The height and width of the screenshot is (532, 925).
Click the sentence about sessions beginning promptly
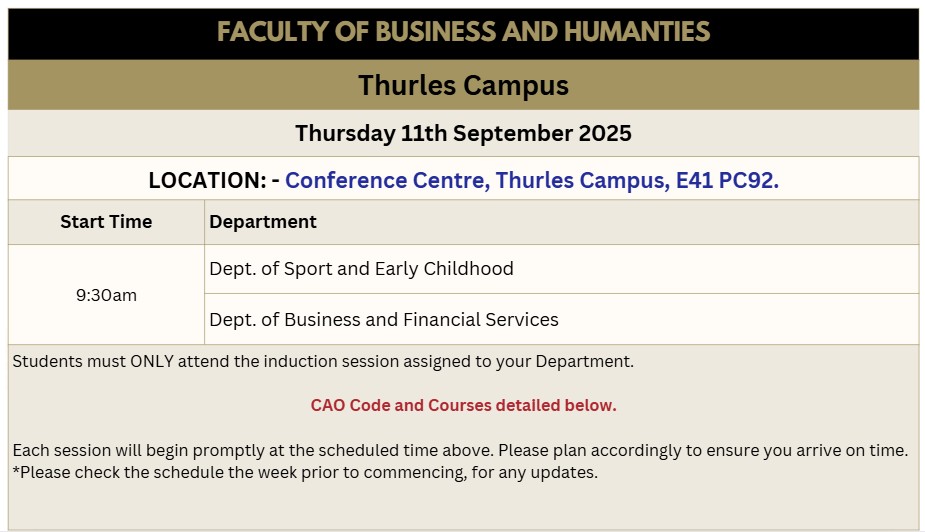460,450
